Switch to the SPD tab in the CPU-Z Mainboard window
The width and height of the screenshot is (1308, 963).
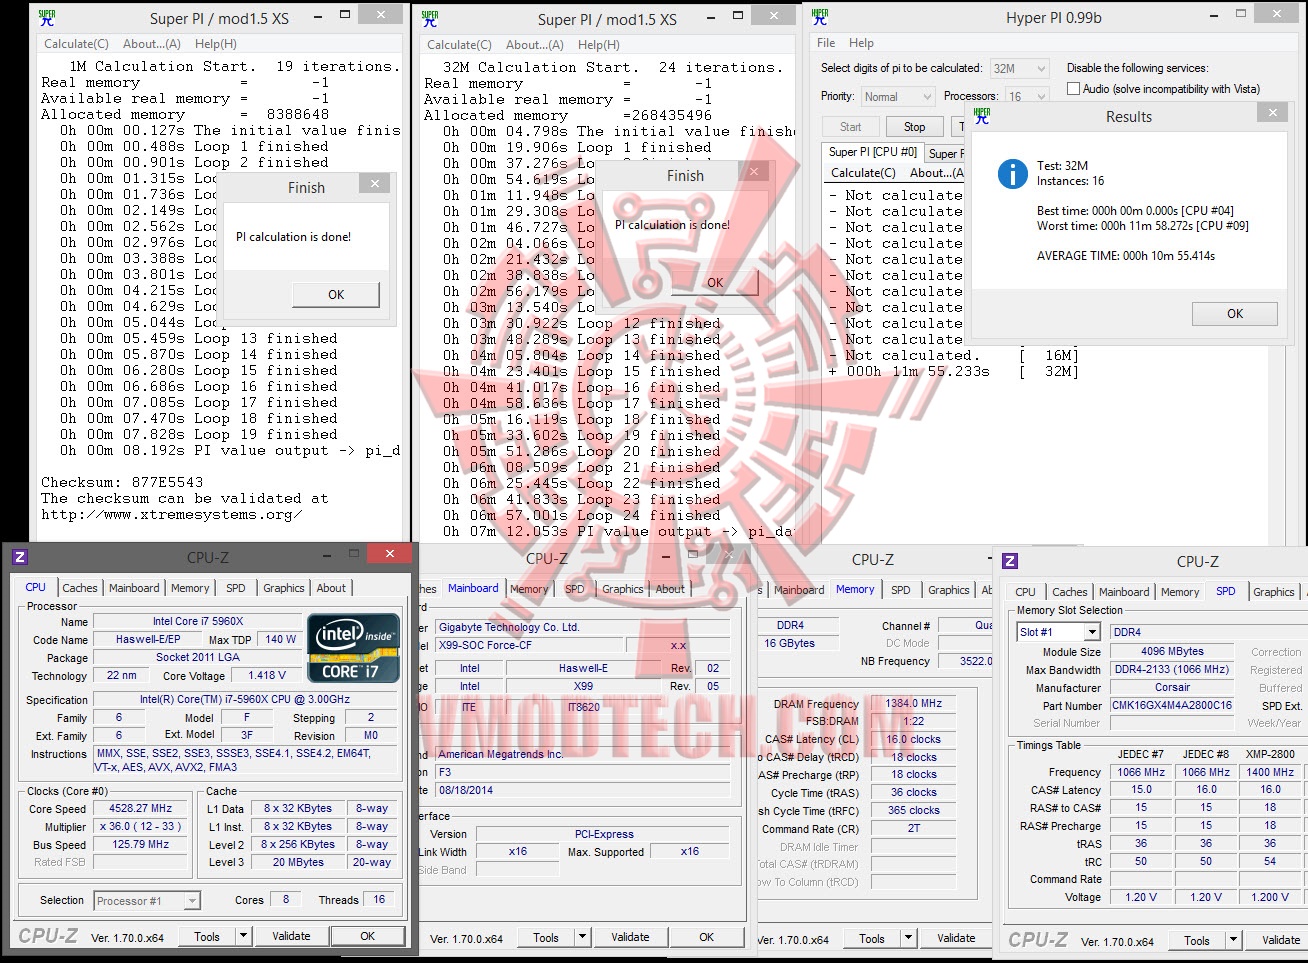click(x=575, y=589)
